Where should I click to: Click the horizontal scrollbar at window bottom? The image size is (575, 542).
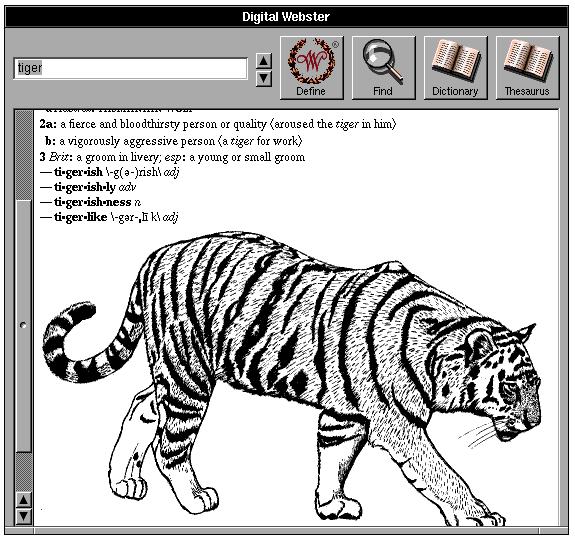point(286,530)
